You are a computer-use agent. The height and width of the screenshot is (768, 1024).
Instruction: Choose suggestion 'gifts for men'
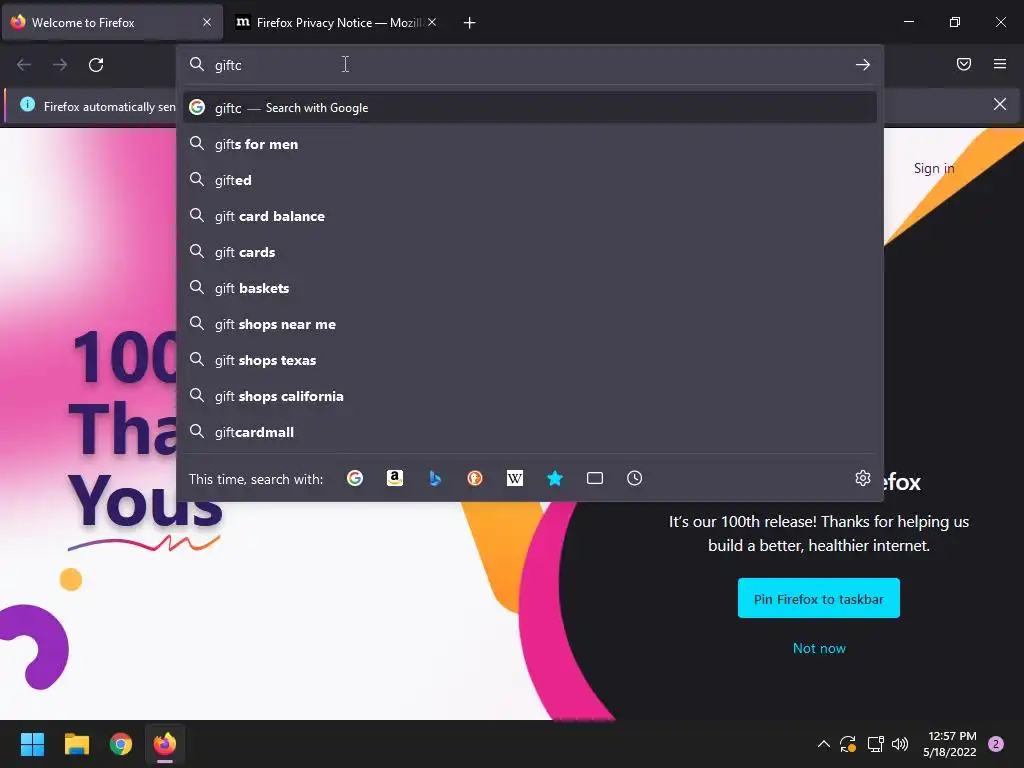pos(530,144)
